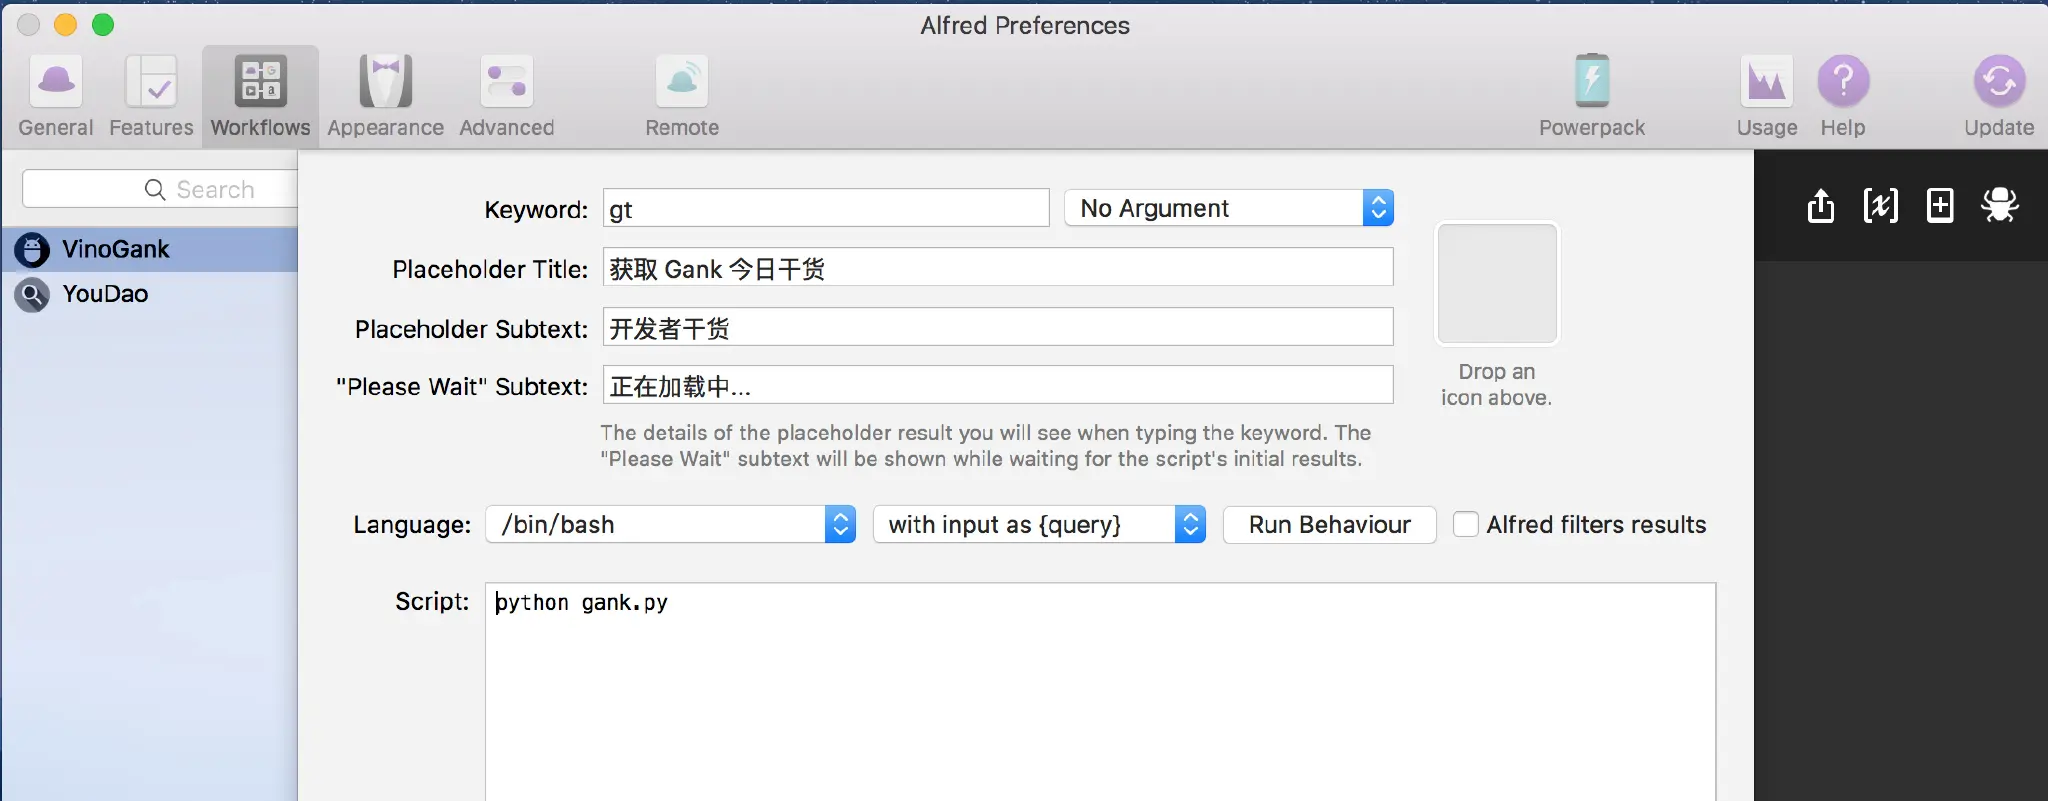
Task: Open the Advanced preferences tab
Action: tap(506, 97)
